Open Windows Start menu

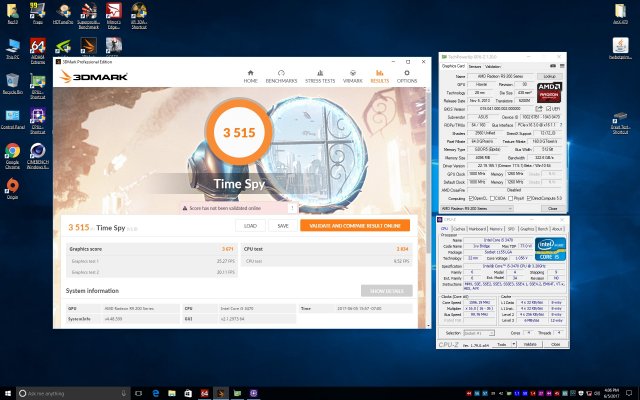[x=8, y=393]
